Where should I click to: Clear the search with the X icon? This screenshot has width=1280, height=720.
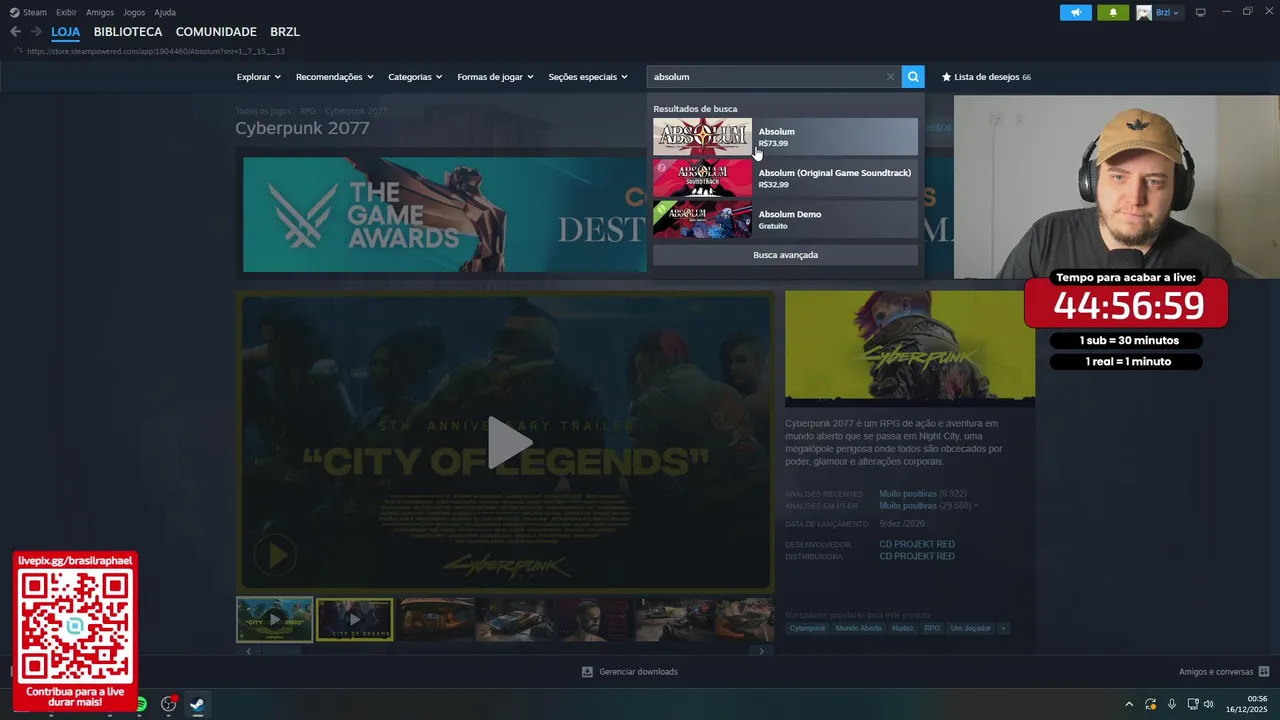point(890,77)
